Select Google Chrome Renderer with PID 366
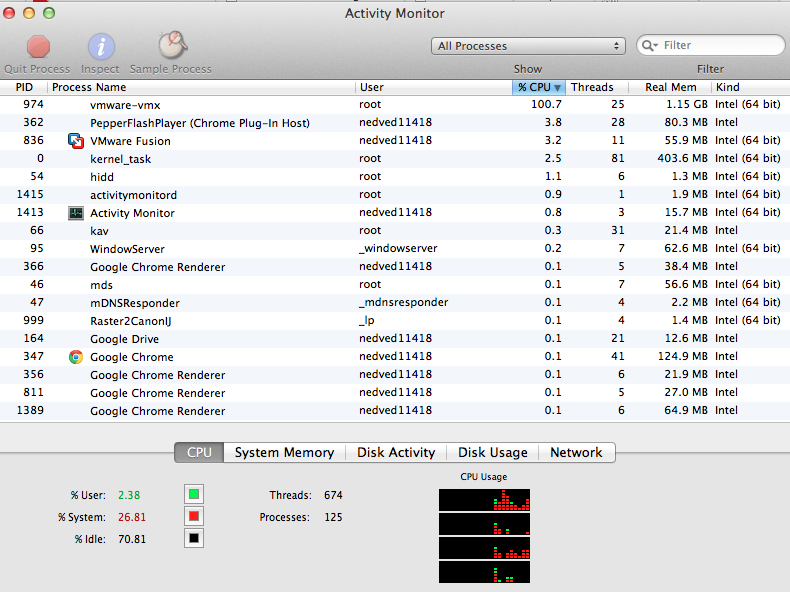This screenshot has height=592, width=790. point(395,267)
